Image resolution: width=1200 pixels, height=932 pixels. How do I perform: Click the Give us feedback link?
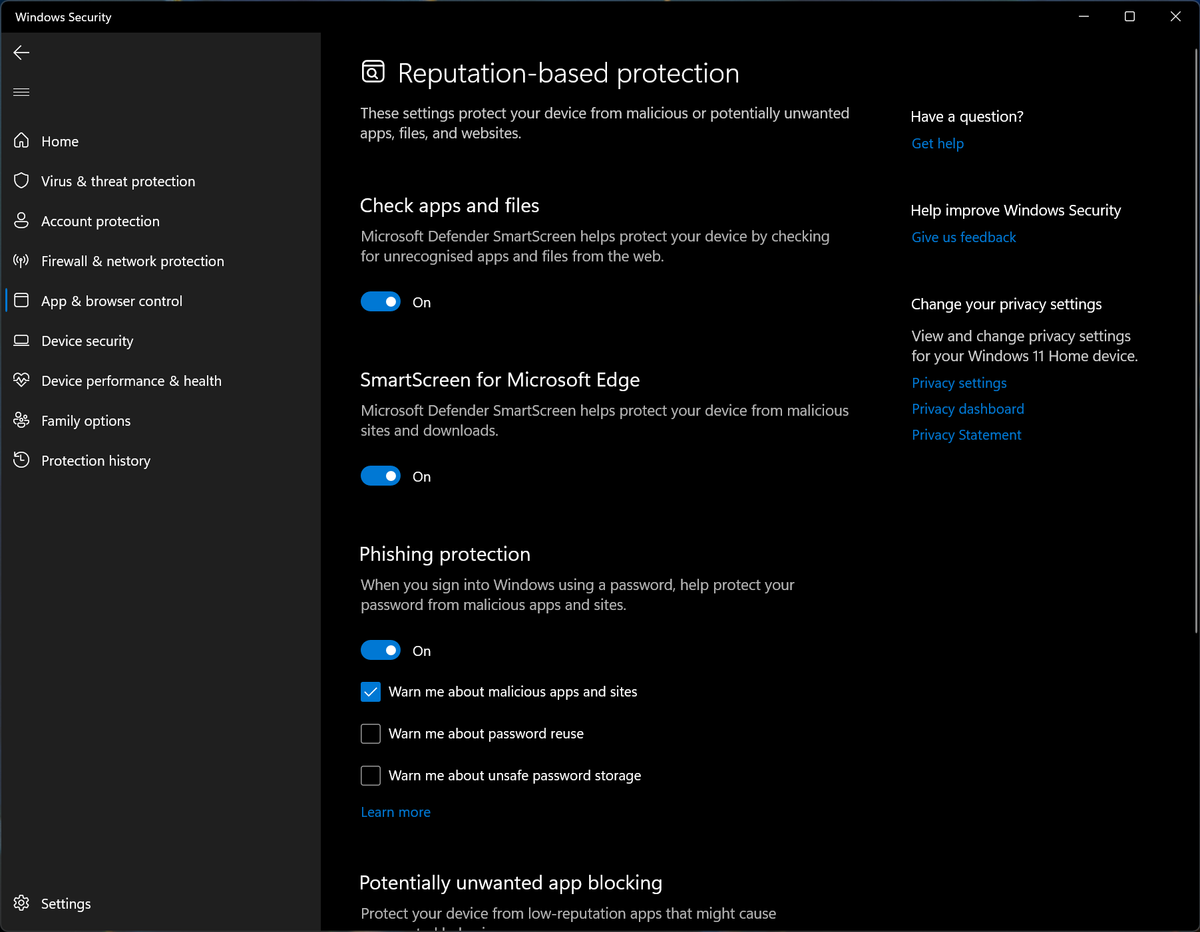point(963,238)
